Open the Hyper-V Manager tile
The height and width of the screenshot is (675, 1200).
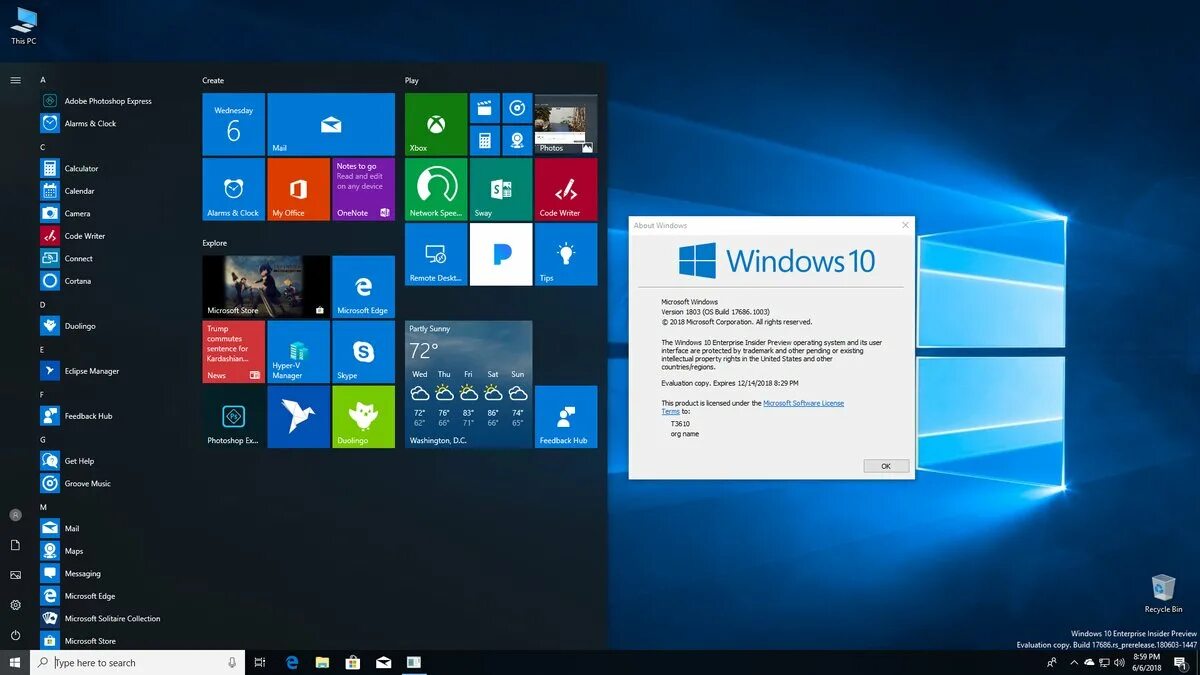[298, 352]
